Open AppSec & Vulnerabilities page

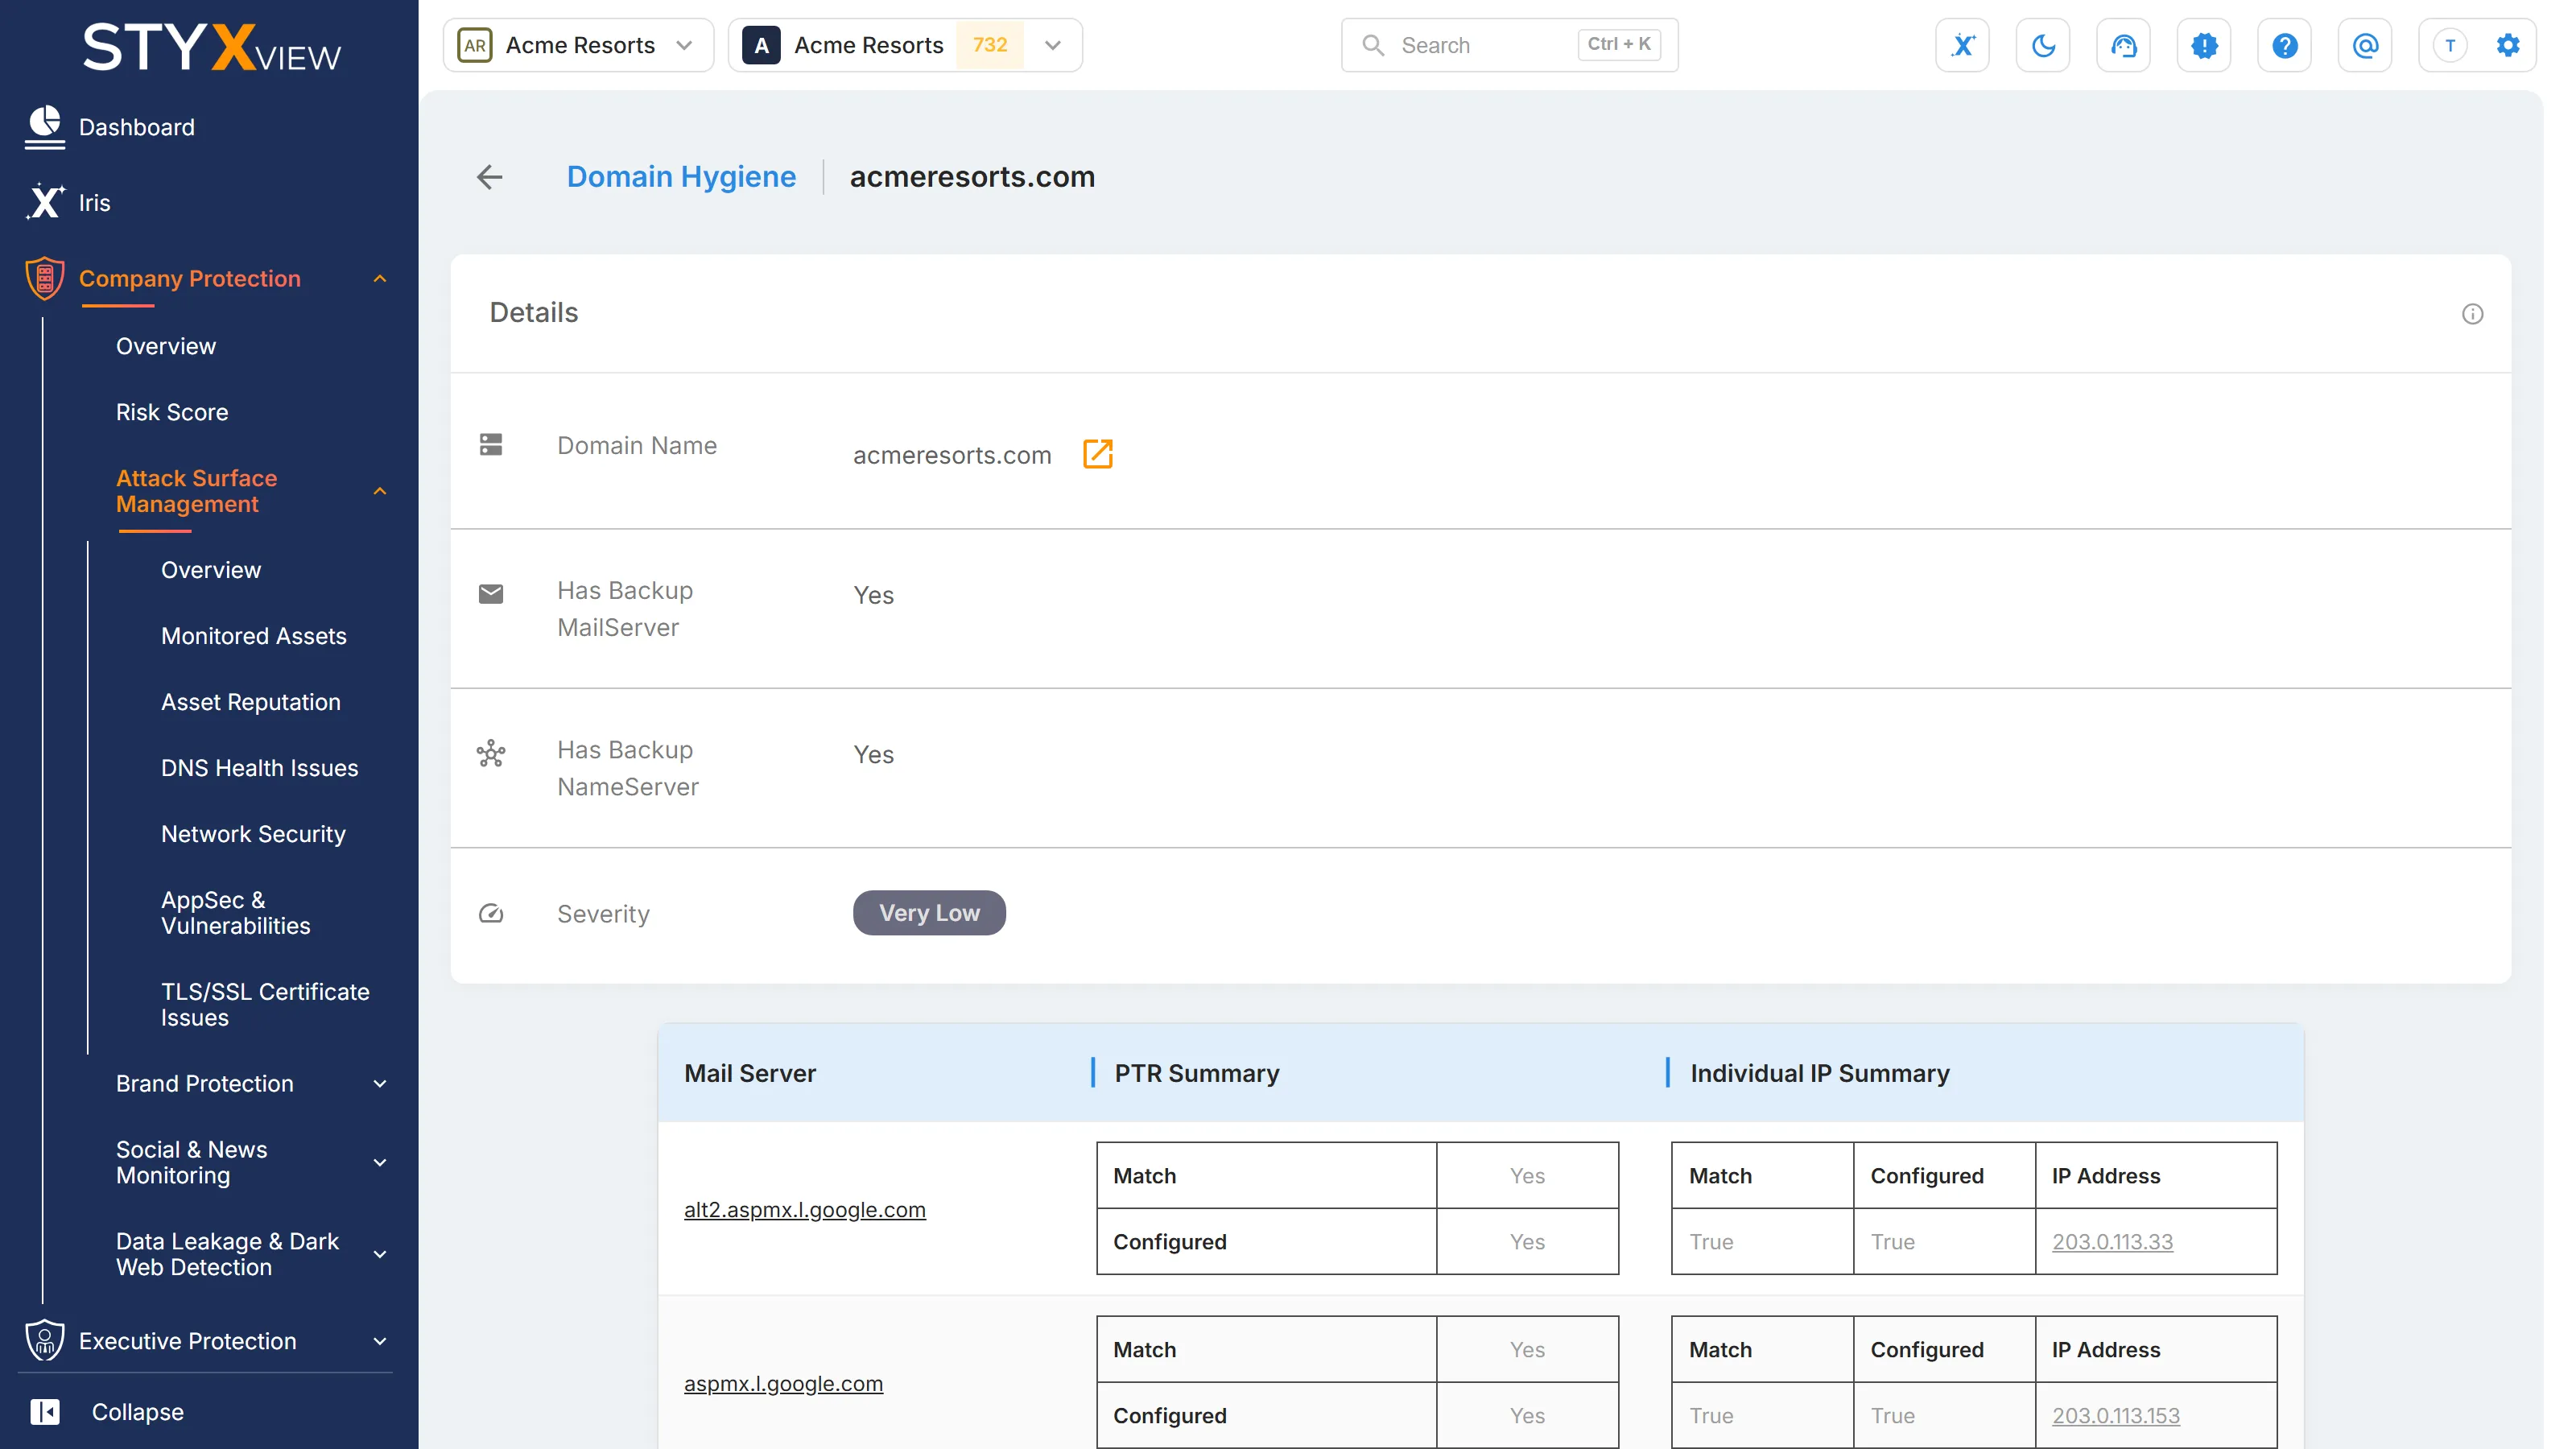coord(236,913)
